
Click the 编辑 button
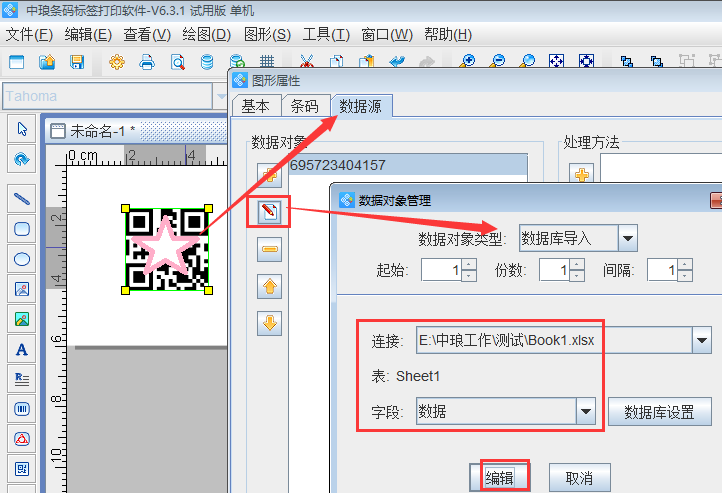tap(499, 478)
